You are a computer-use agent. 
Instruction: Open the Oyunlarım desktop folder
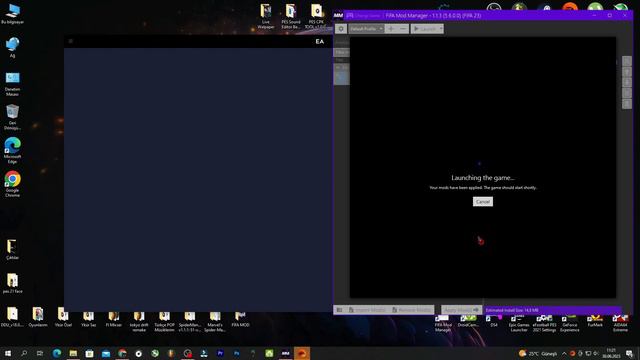[x=38, y=318]
